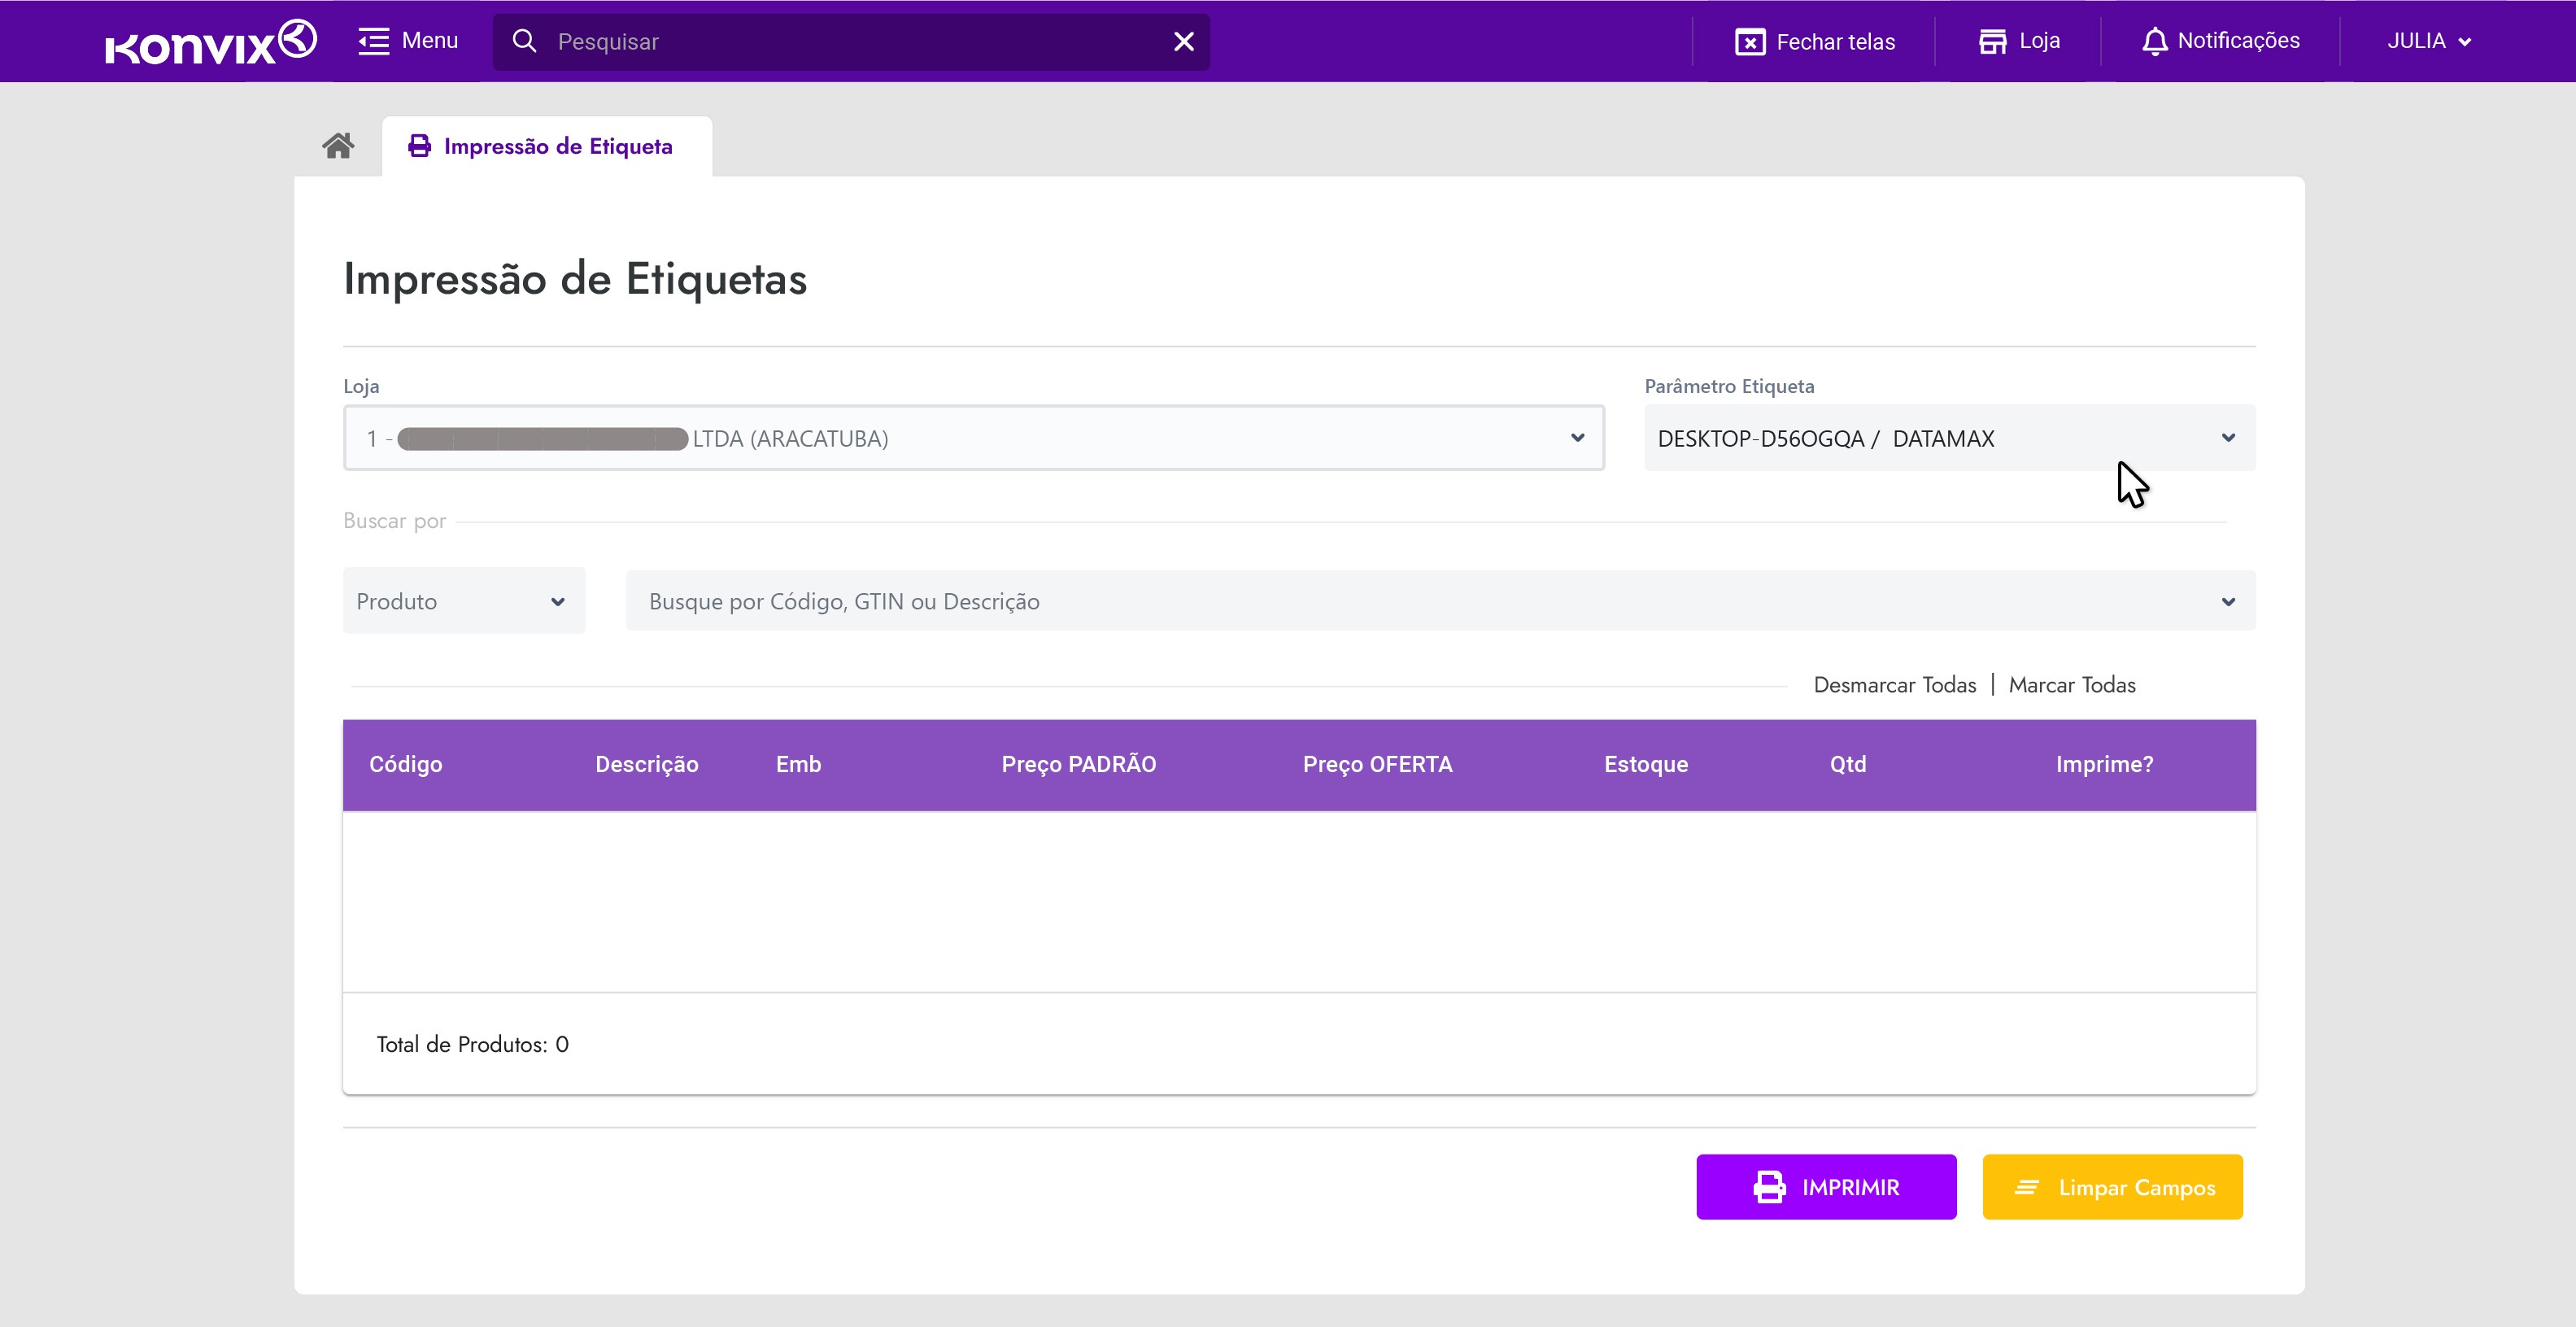The width and height of the screenshot is (2576, 1327).
Task: Open the Notificações bell icon
Action: tap(2154, 41)
